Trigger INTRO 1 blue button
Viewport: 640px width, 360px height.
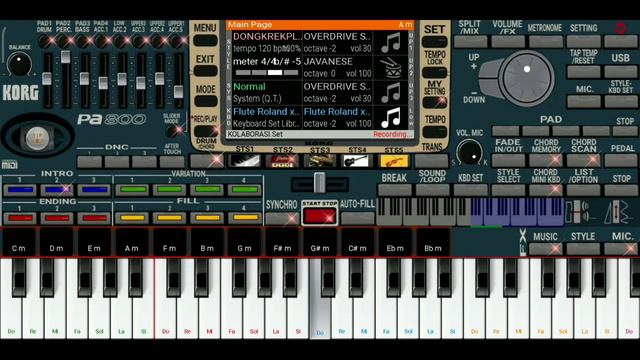coord(20,189)
